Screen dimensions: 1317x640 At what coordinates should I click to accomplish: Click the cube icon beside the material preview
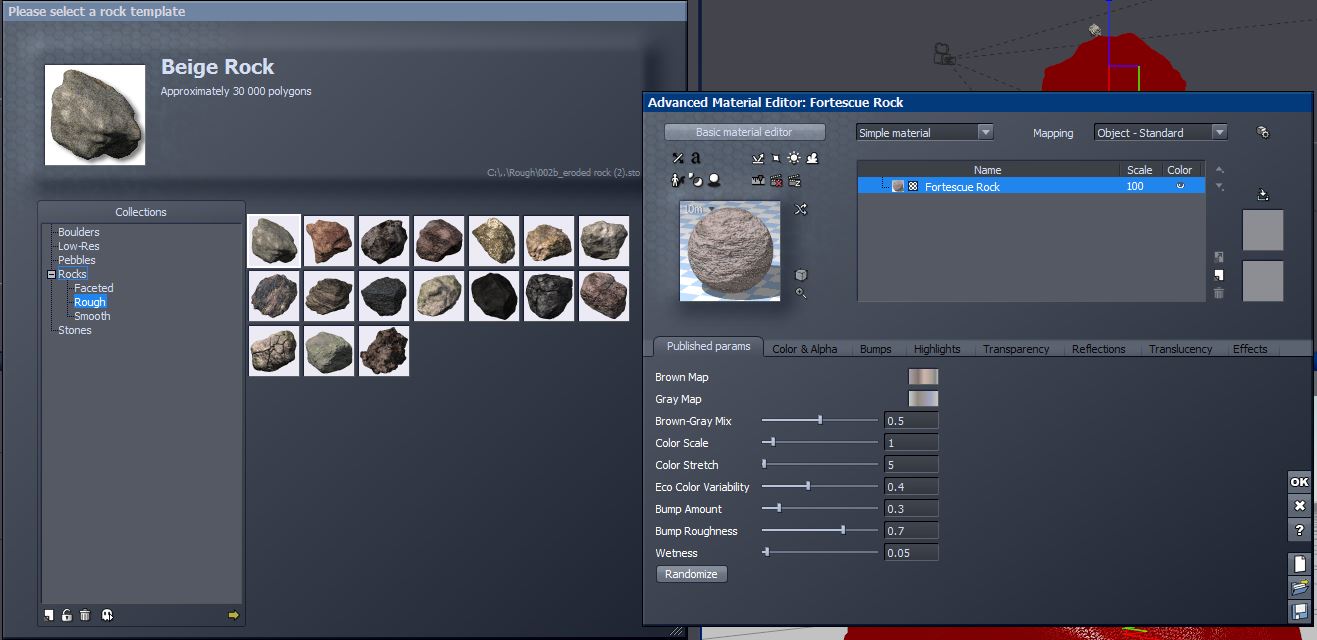click(801, 275)
